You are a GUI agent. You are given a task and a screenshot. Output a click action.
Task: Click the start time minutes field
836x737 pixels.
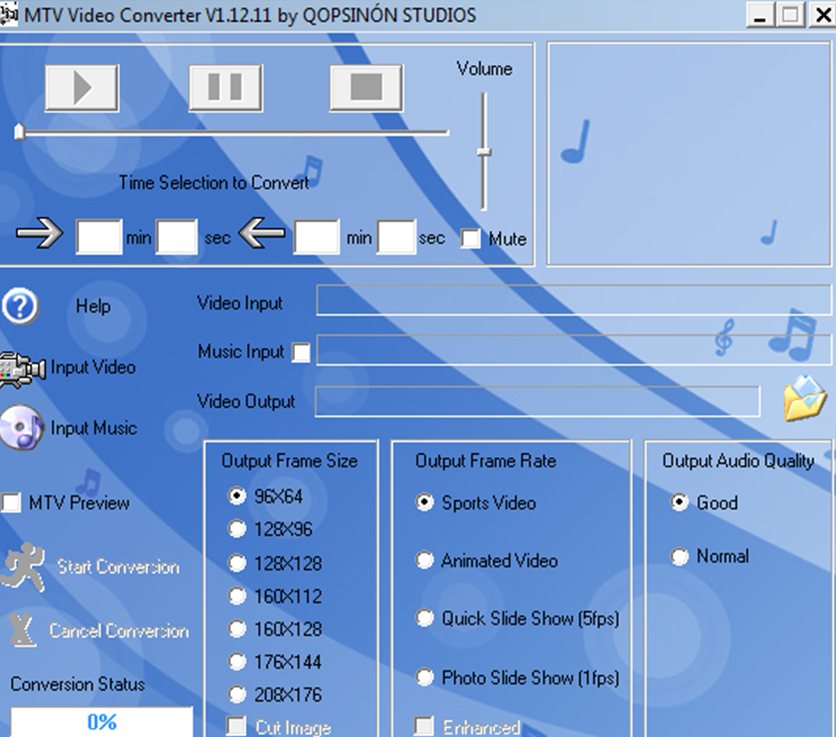coord(98,238)
